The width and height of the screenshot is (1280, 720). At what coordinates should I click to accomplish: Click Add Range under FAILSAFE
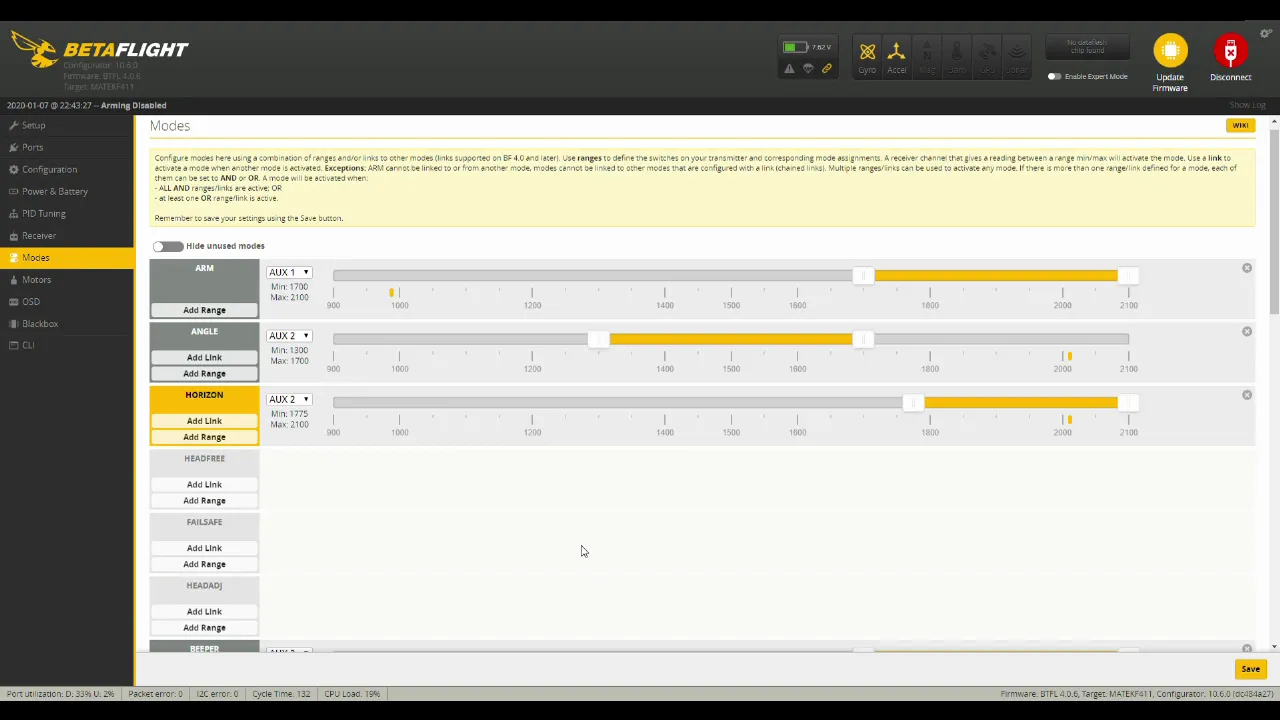coord(204,564)
